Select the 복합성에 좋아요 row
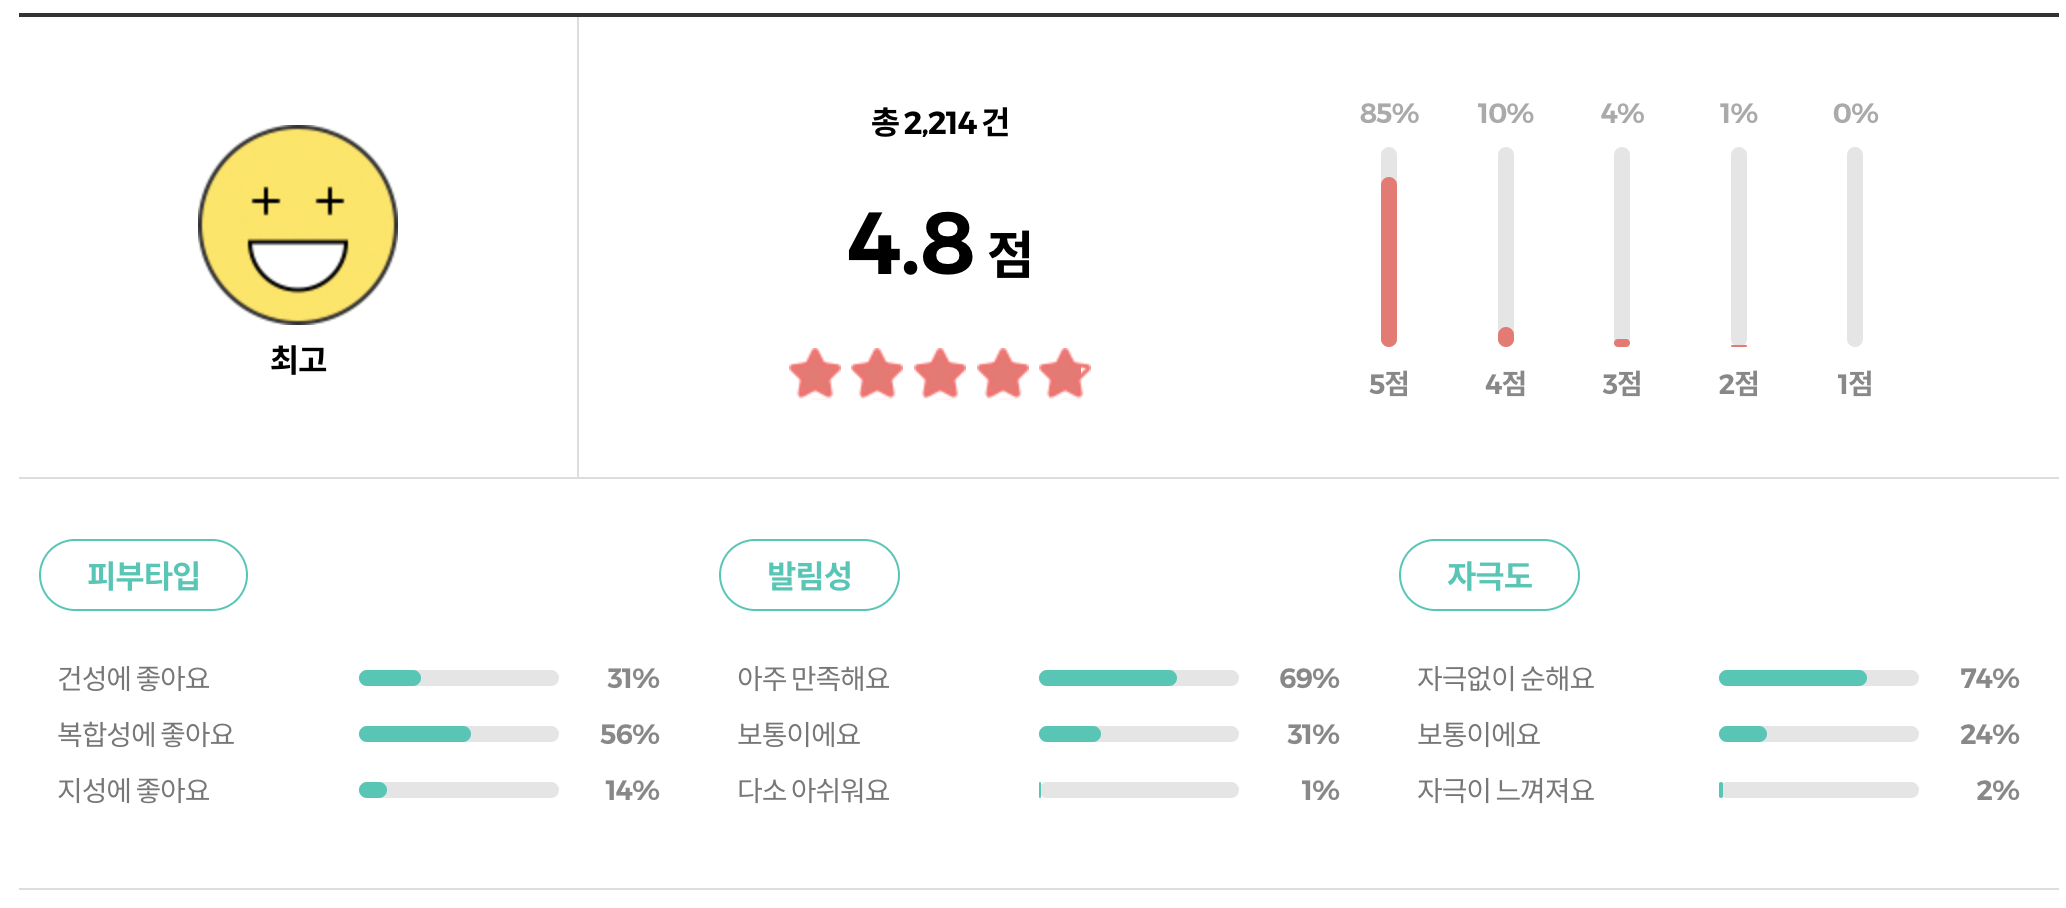 pos(459,733)
